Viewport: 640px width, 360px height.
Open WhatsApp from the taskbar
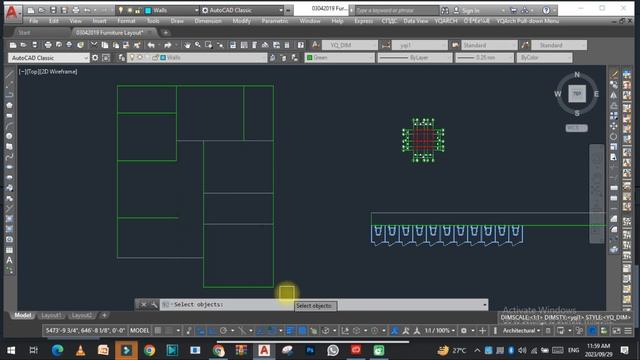[x=333, y=350]
